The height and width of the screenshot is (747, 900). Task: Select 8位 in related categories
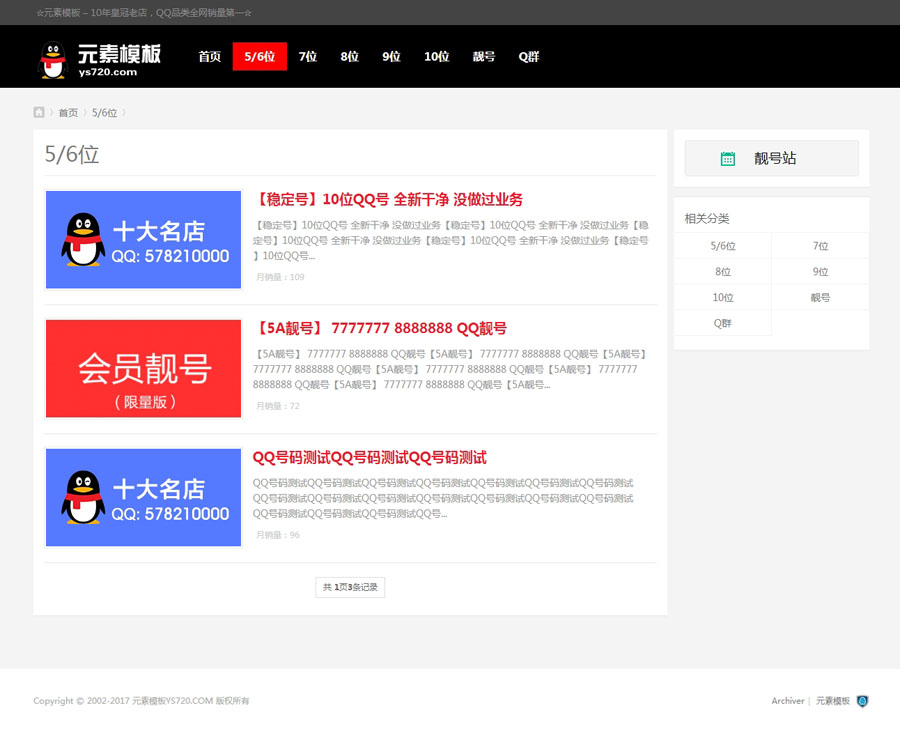point(723,272)
